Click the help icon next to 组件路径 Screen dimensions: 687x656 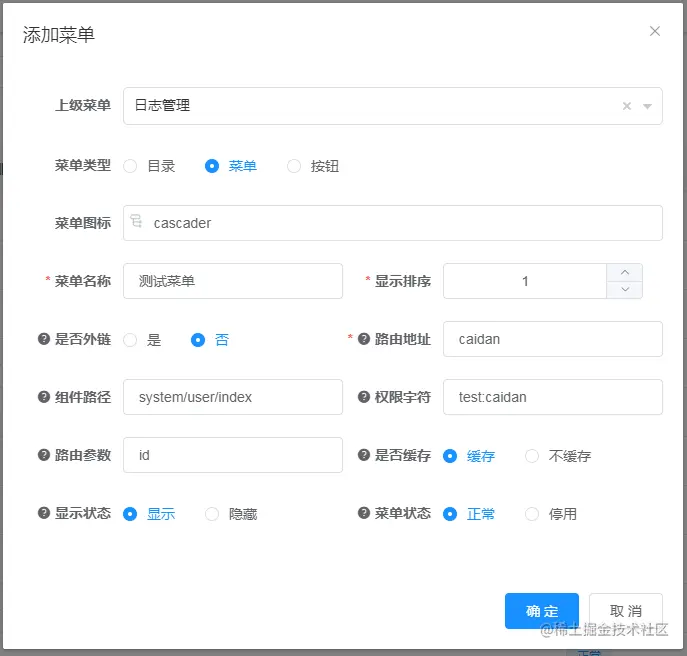point(44,397)
